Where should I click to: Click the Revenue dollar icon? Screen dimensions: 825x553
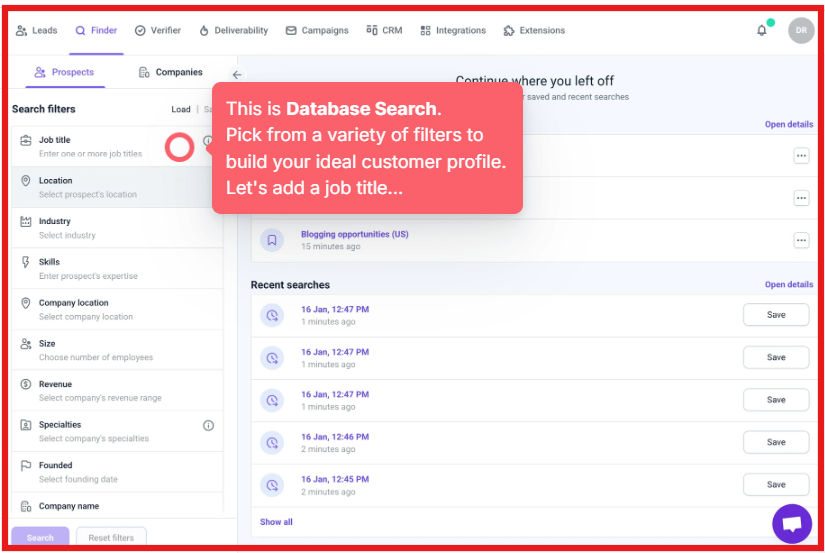[25, 384]
